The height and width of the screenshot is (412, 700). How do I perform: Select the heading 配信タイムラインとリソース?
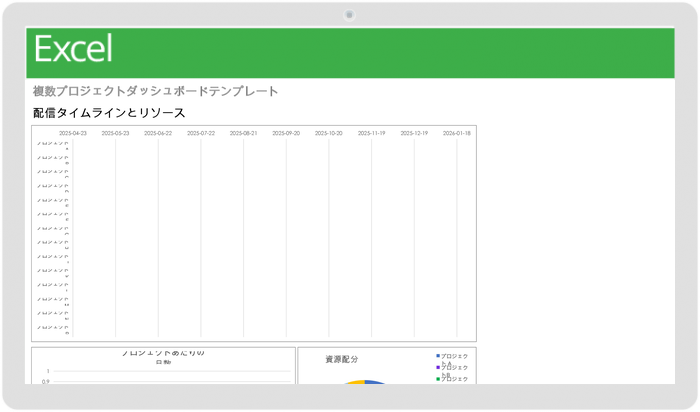point(109,113)
